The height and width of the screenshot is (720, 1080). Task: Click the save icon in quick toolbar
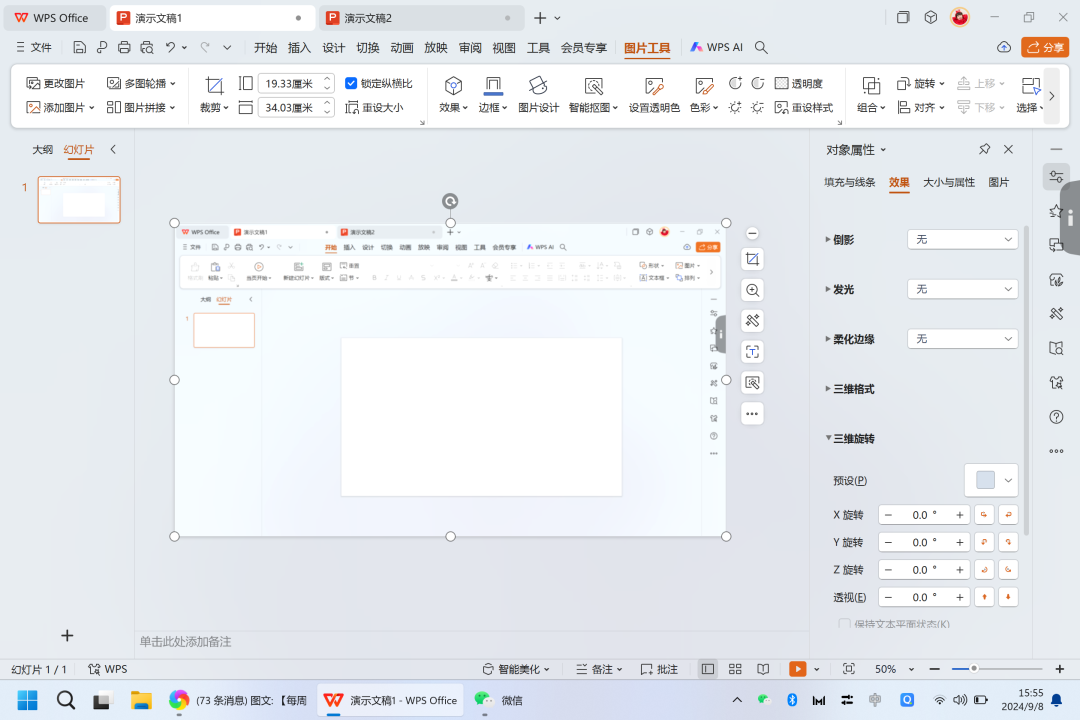(79, 48)
